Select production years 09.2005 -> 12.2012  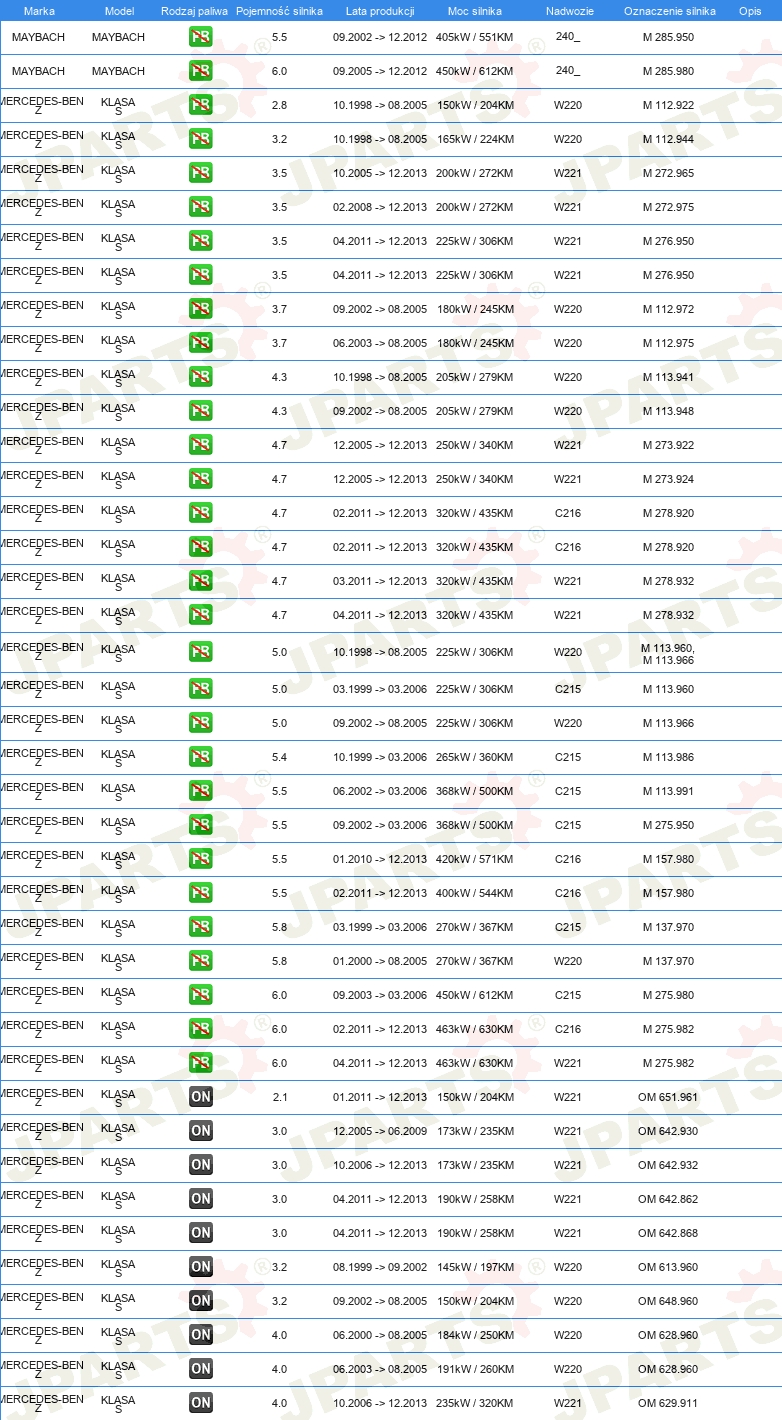(x=380, y=71)
